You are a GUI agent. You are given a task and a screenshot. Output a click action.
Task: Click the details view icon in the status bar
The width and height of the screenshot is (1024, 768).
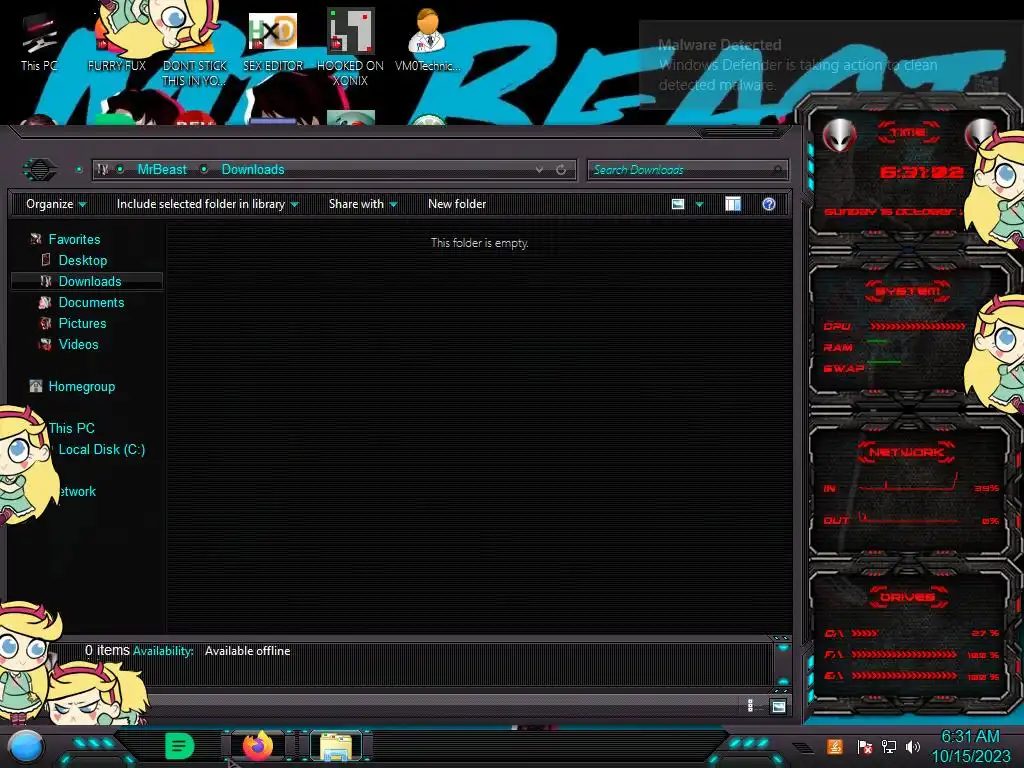coord(750,706)
